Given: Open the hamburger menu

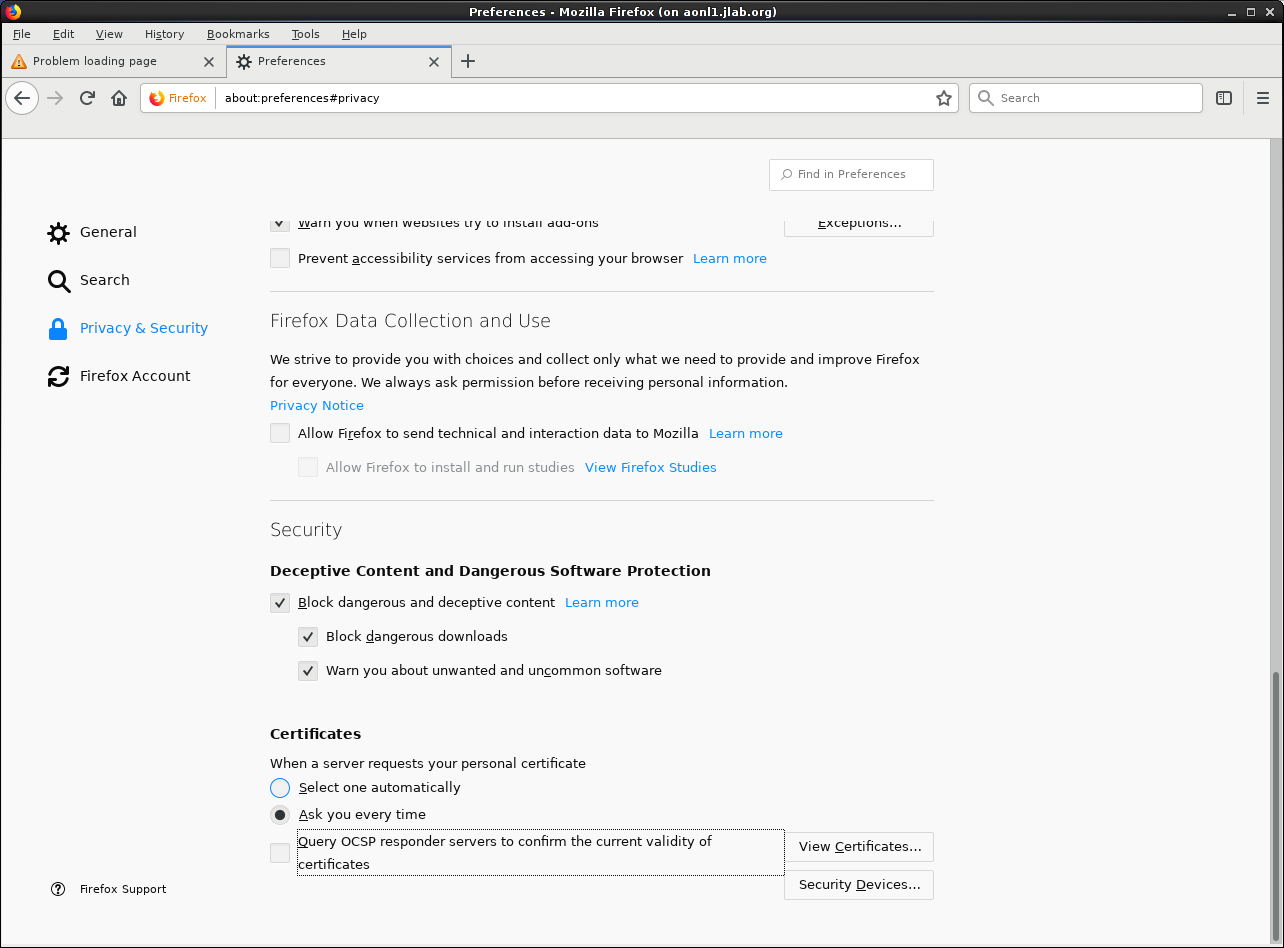Looking at the screenshot, I should pos(1262,98).
